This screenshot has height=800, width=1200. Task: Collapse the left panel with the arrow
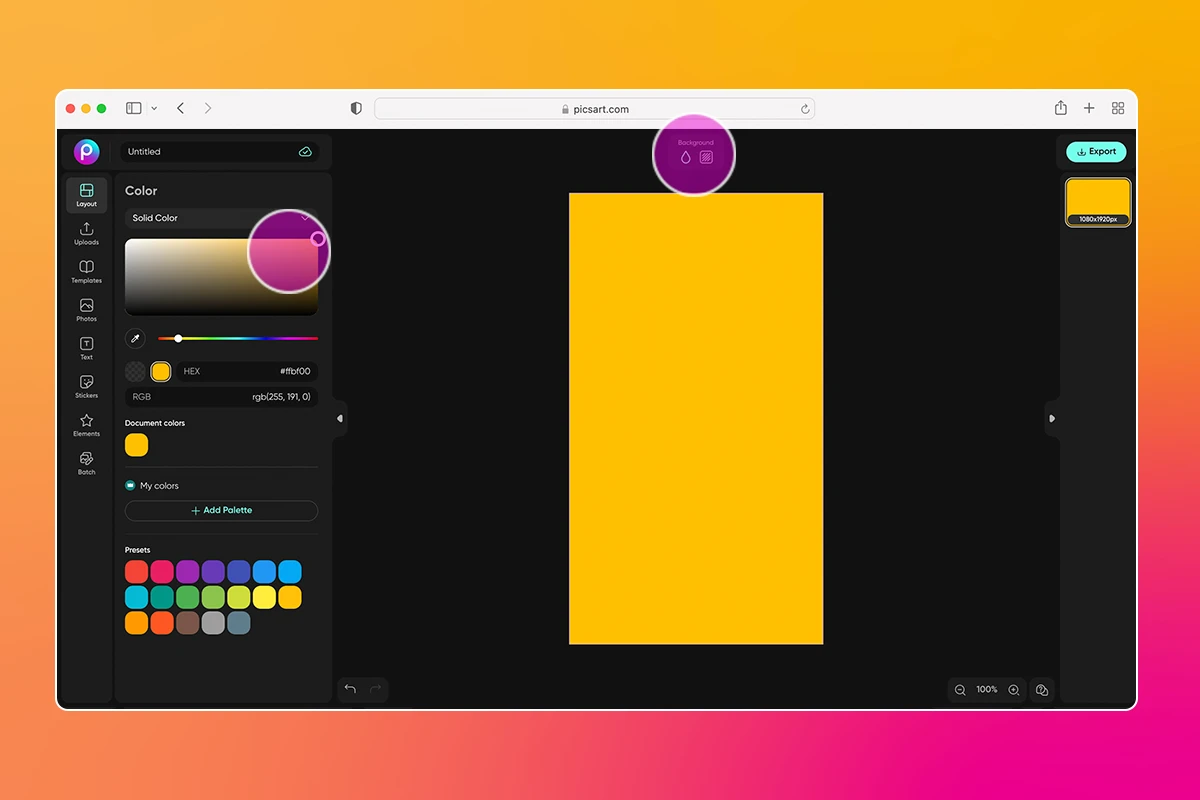pos(340,419)
